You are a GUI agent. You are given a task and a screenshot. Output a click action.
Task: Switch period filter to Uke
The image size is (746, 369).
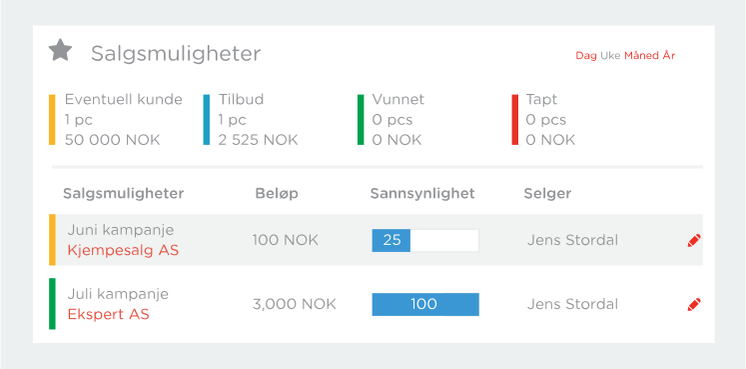(x=610, y=56)
